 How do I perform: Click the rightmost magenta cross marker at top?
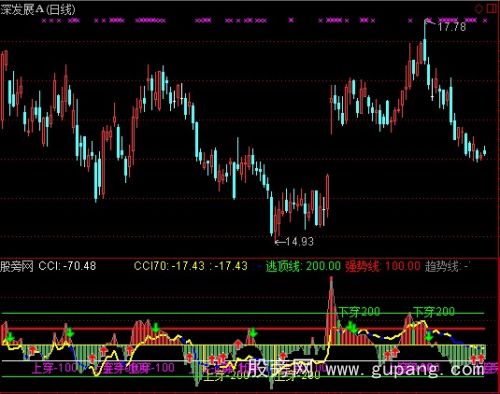(485, 21)
